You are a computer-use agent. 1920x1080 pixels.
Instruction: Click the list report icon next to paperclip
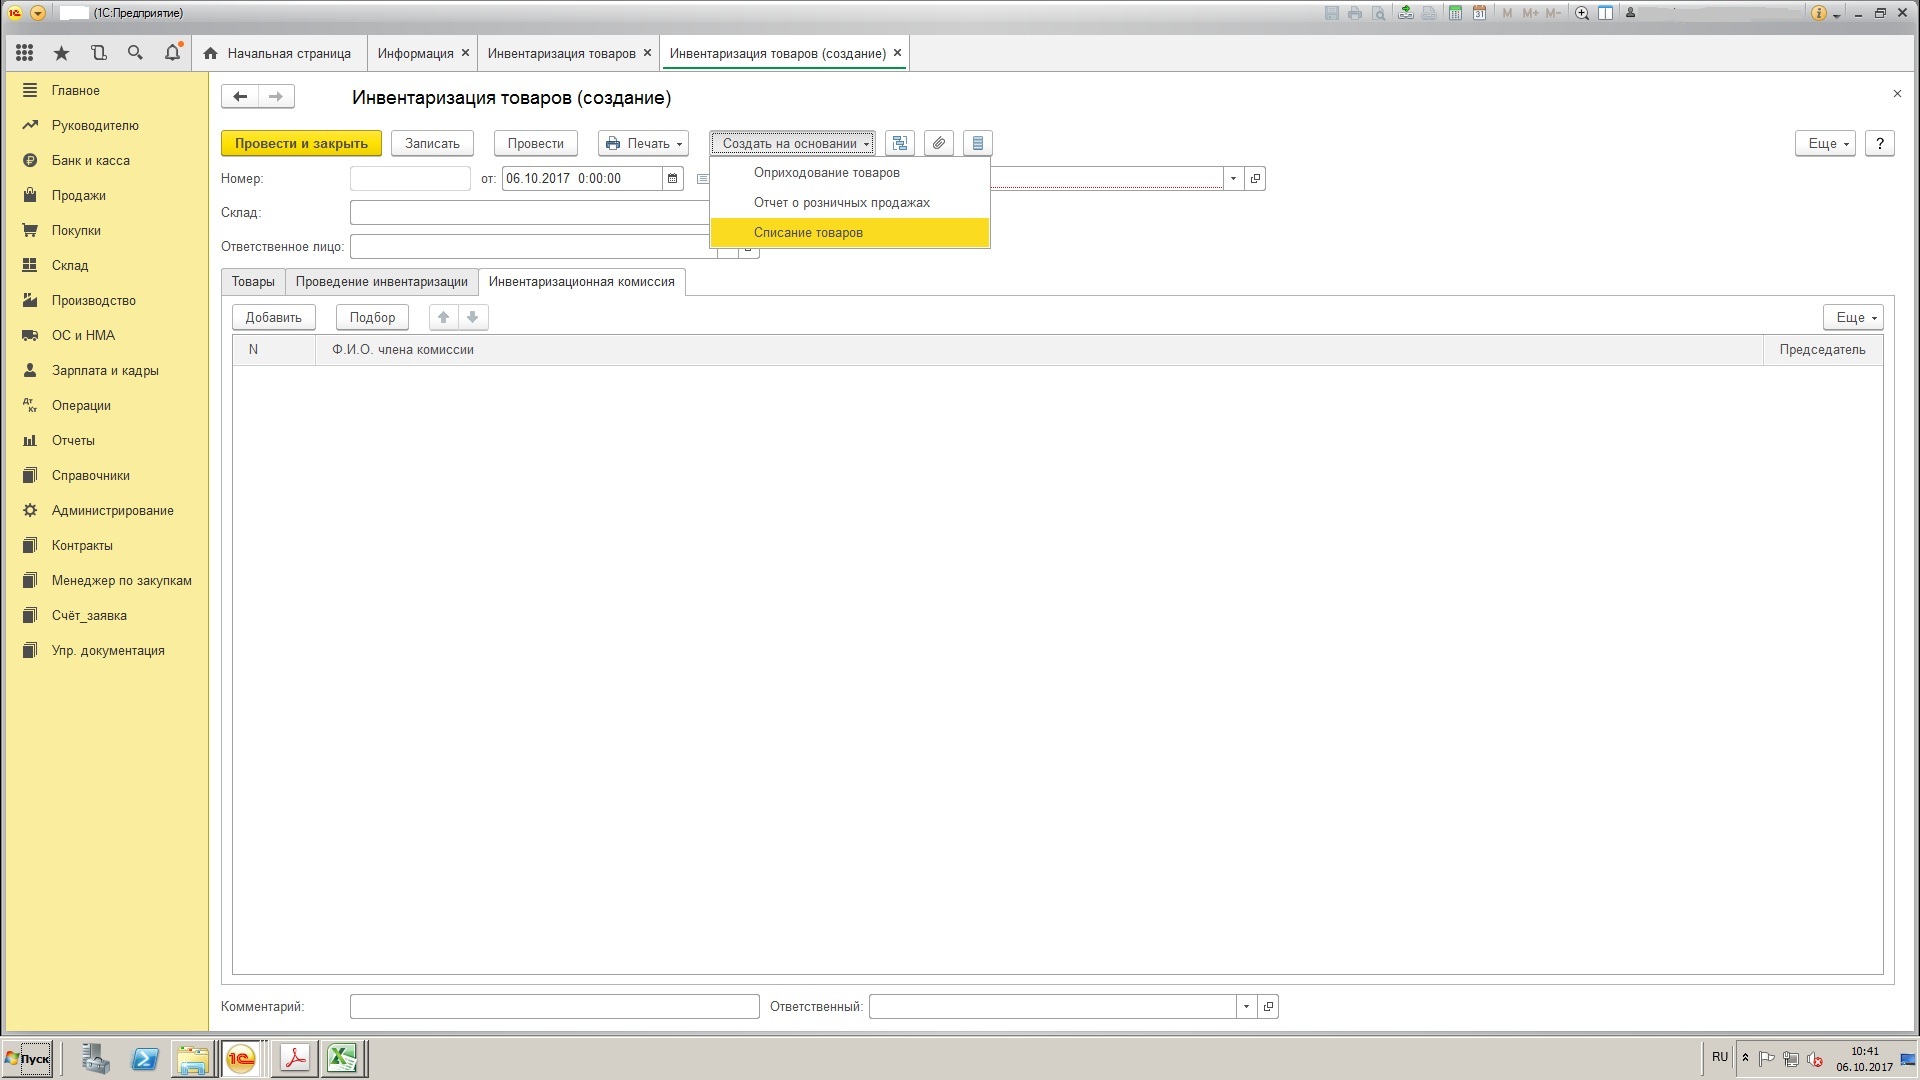[x=978, y=143]
